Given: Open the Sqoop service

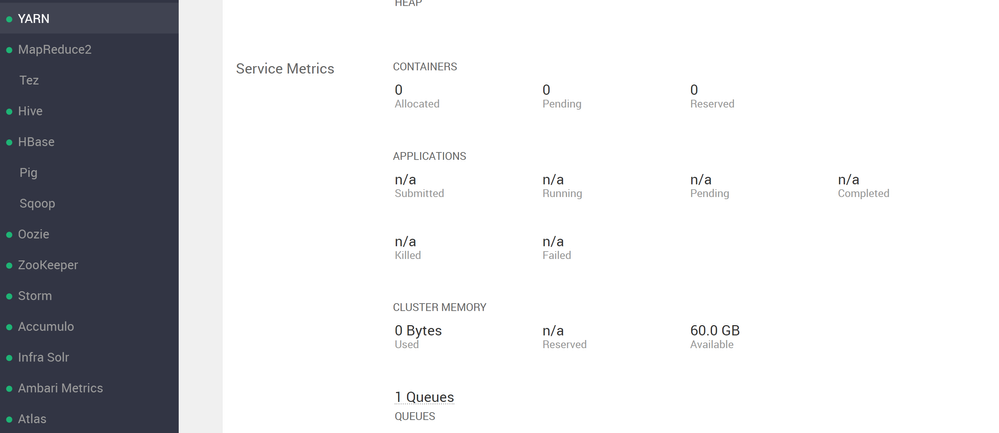Looking at the screenshot, I should pyautogui.click(x=37, y=204).
